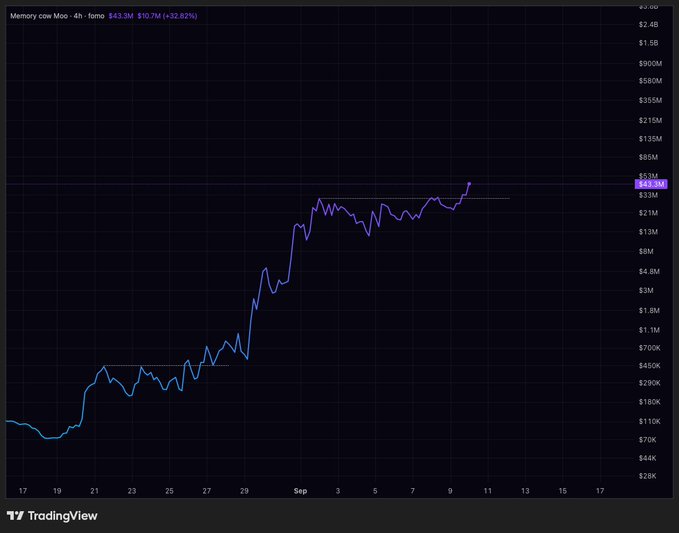Click the TradingView logo
This screenshot has height=533, width=679.
click(x=52, y=516)
